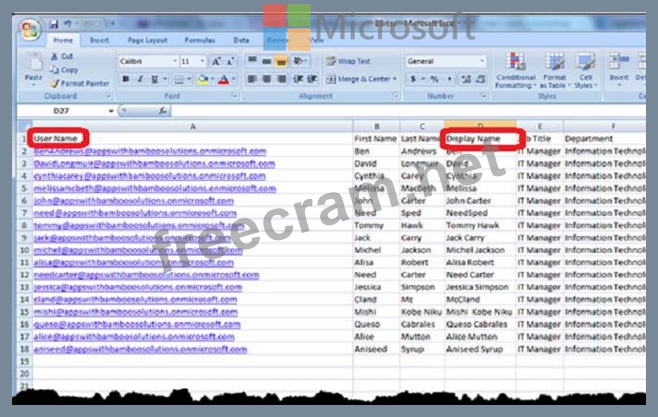Align text right
The width and height of the screenshot is (658, 417).
point(282,79)
